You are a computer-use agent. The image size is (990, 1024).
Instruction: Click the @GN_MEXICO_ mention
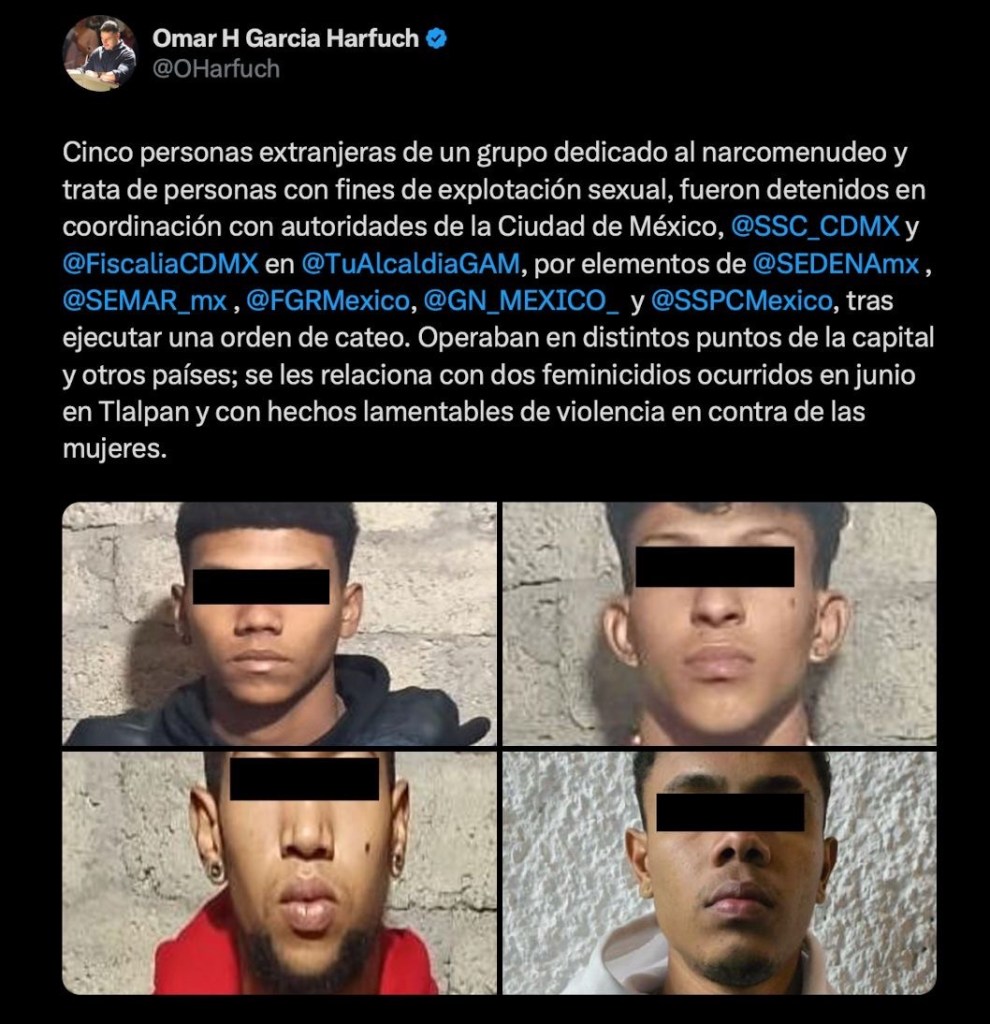[521, 300]
